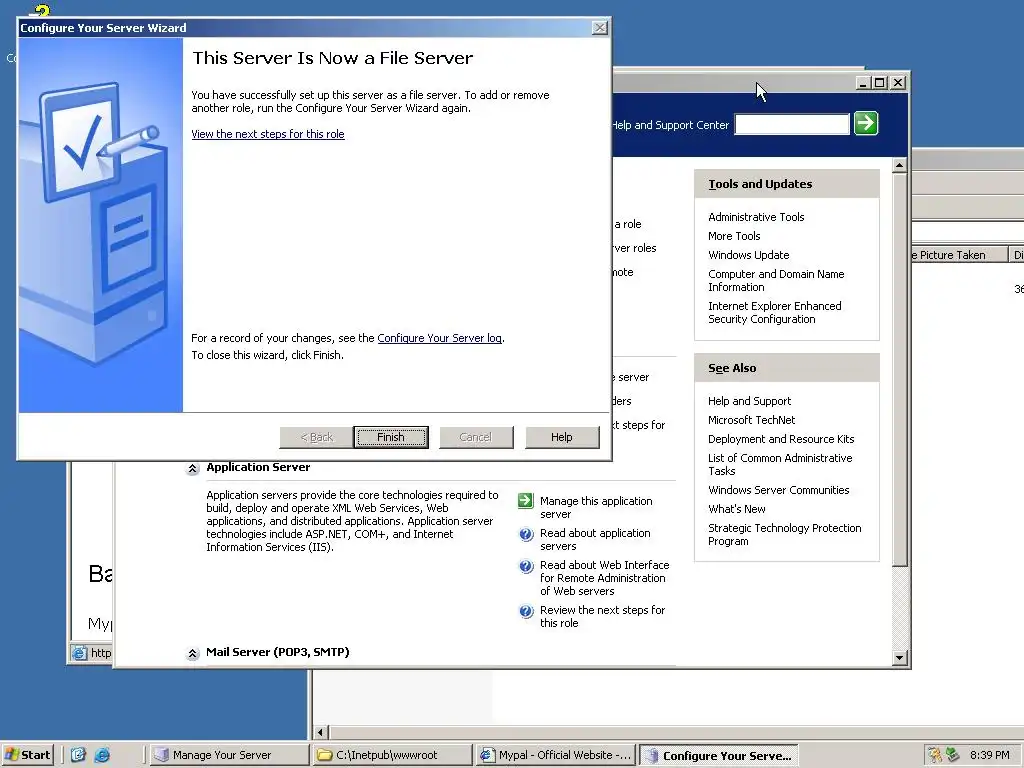Image resolution: width=1024 pixels, height=768 pixels.
Task: Switch to Mypal - Official Website taskbar button
Action: tap(555, 755)
